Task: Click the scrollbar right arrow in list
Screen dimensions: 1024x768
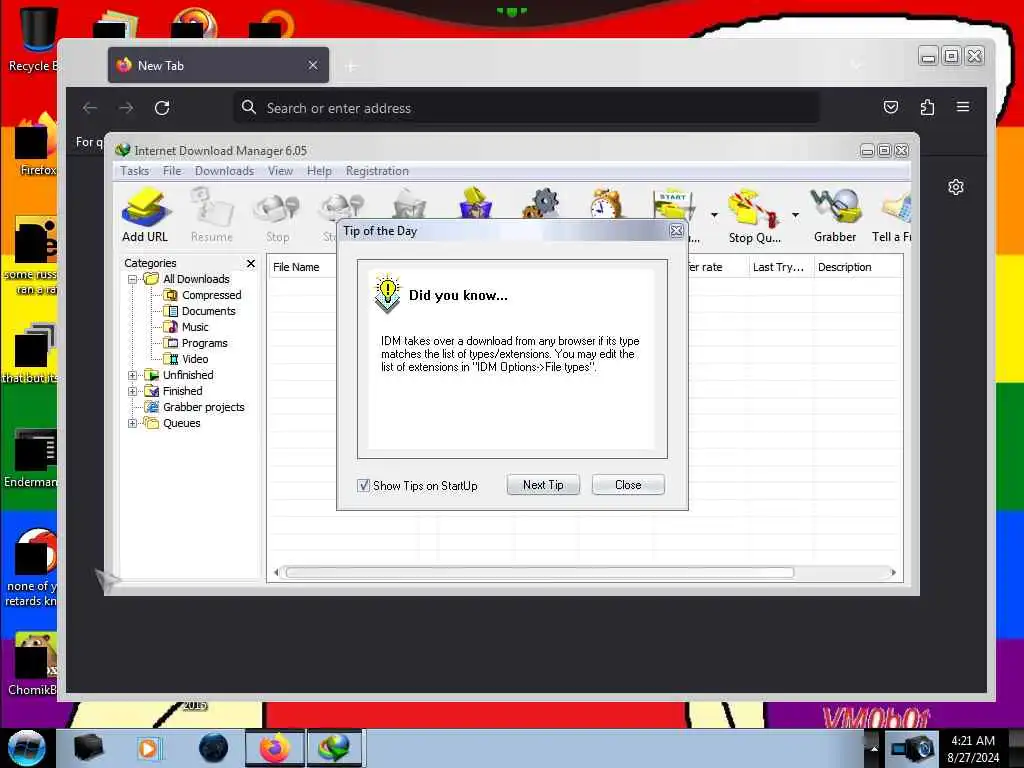Action: click(893, 573)
